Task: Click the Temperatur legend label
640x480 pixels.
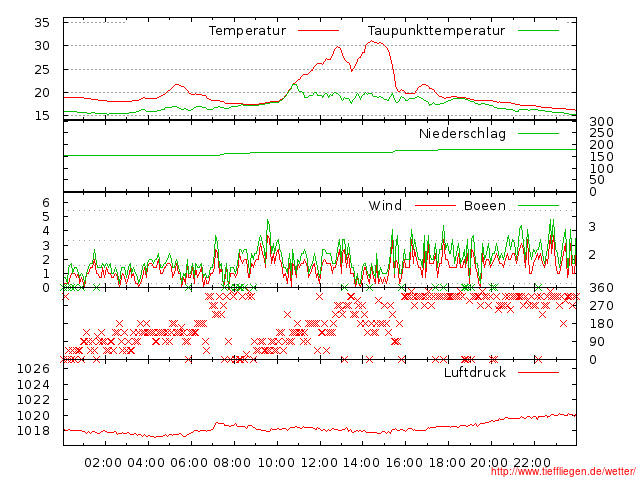Action: tap(247, 31)
